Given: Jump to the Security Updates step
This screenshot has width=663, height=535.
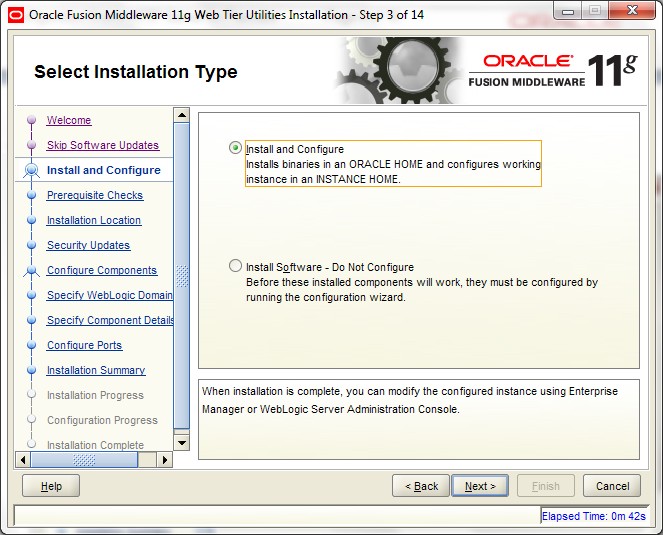Looking at the screenshot, I should [x=88, y=246].
